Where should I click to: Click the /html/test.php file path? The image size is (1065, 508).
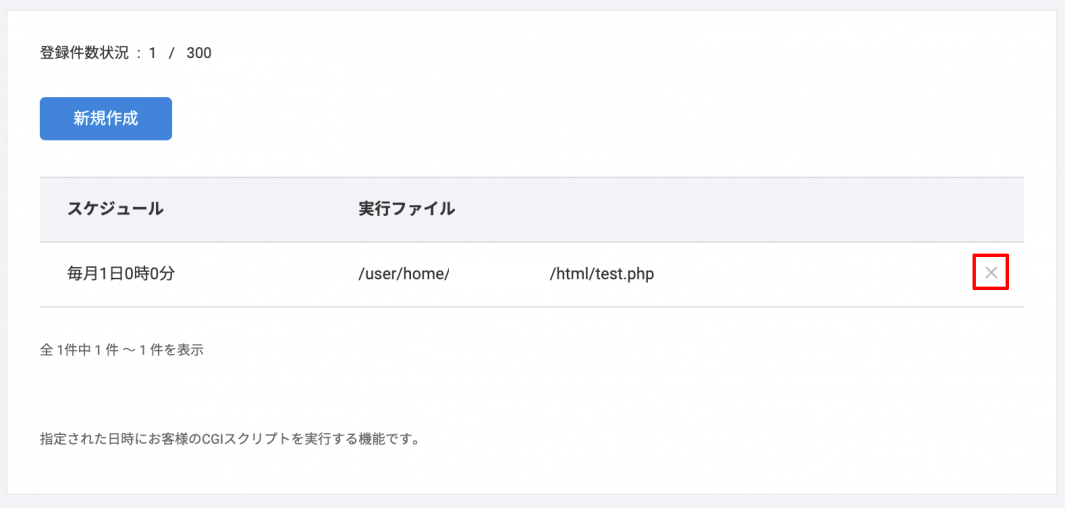coord(601,273)
